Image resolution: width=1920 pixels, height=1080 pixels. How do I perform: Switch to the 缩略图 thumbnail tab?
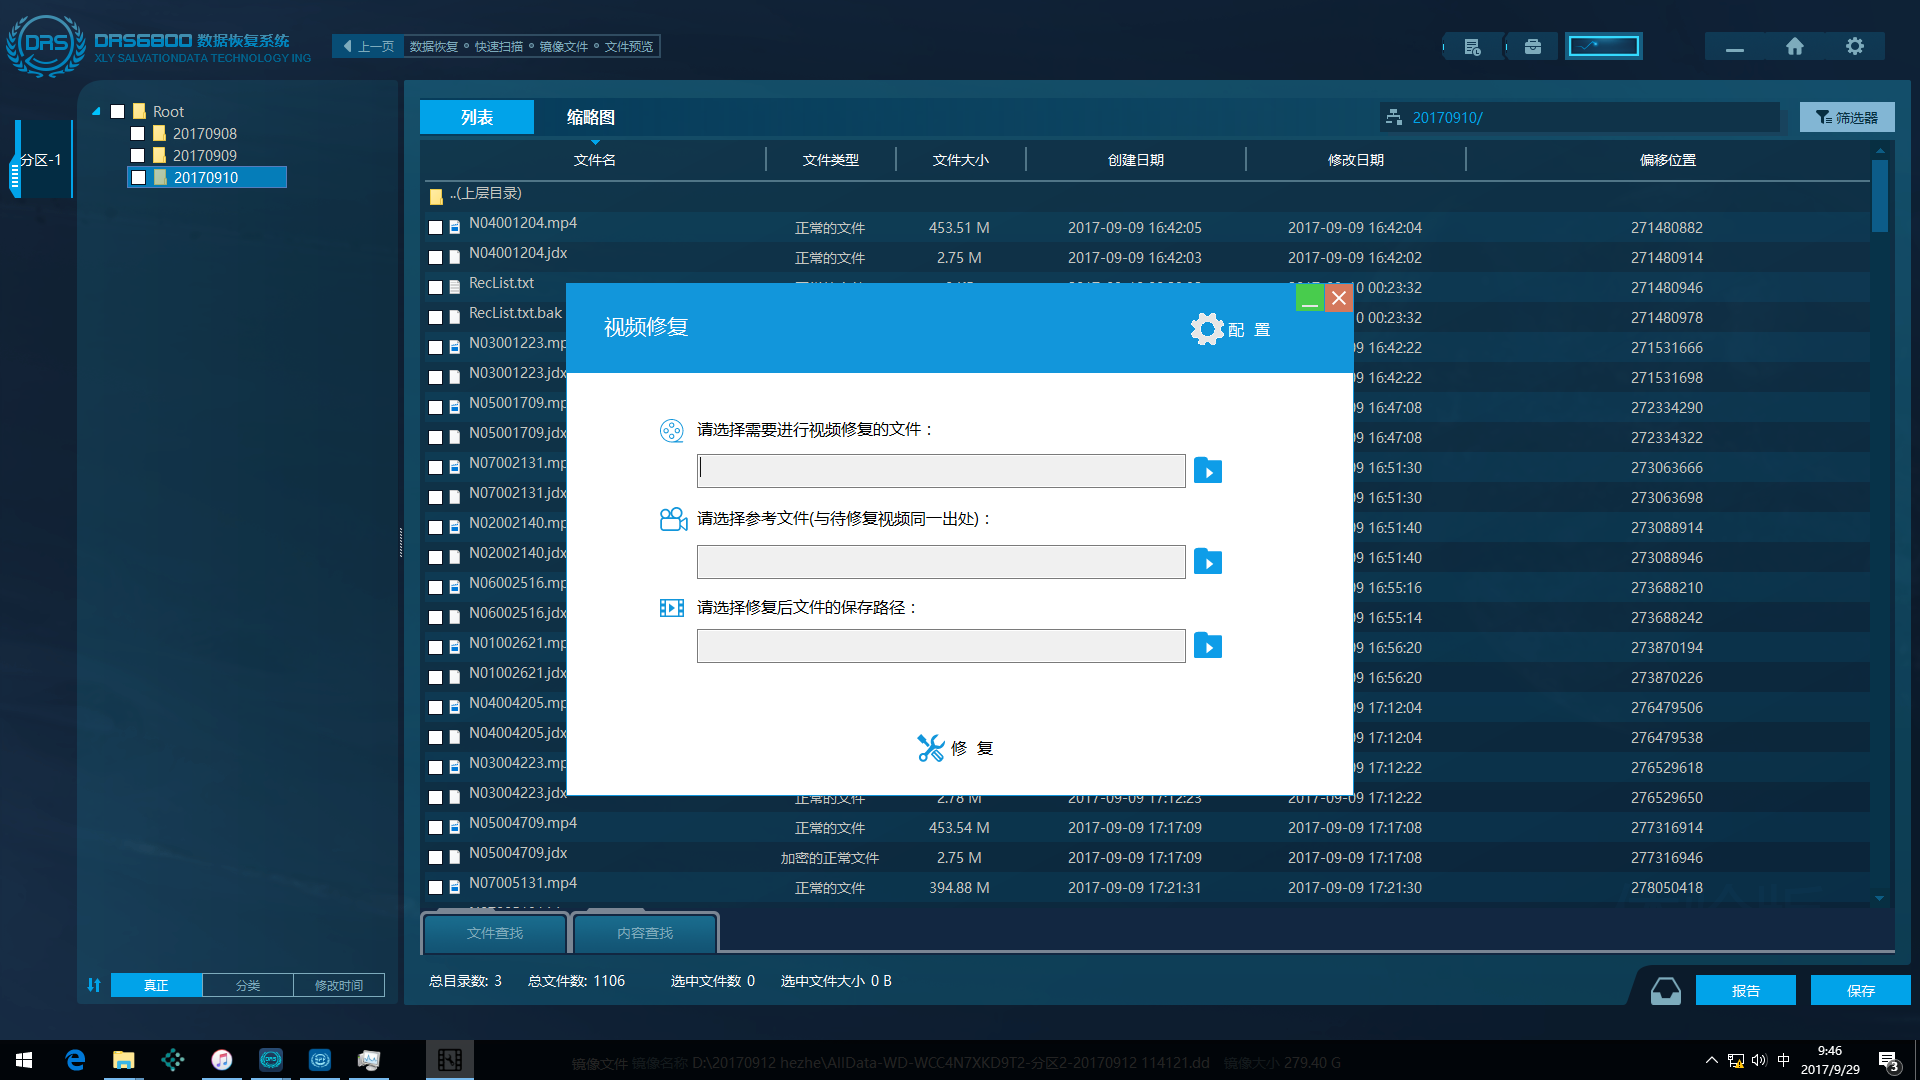click(x=590, y=118)
